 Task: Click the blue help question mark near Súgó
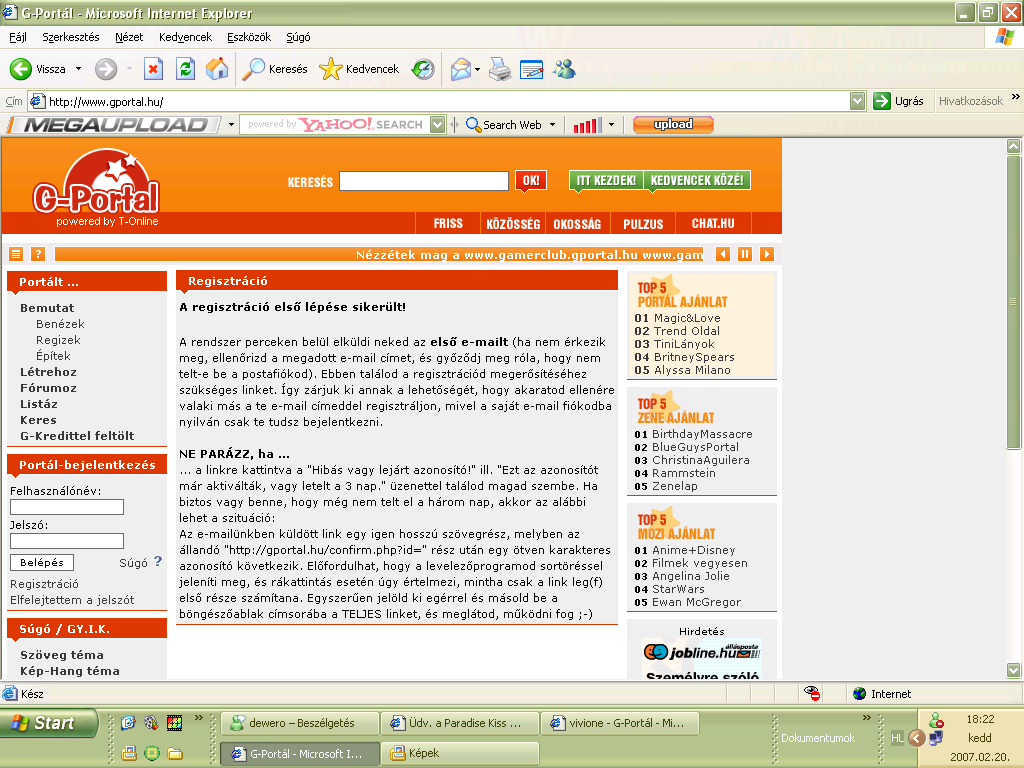pos(158,561)
